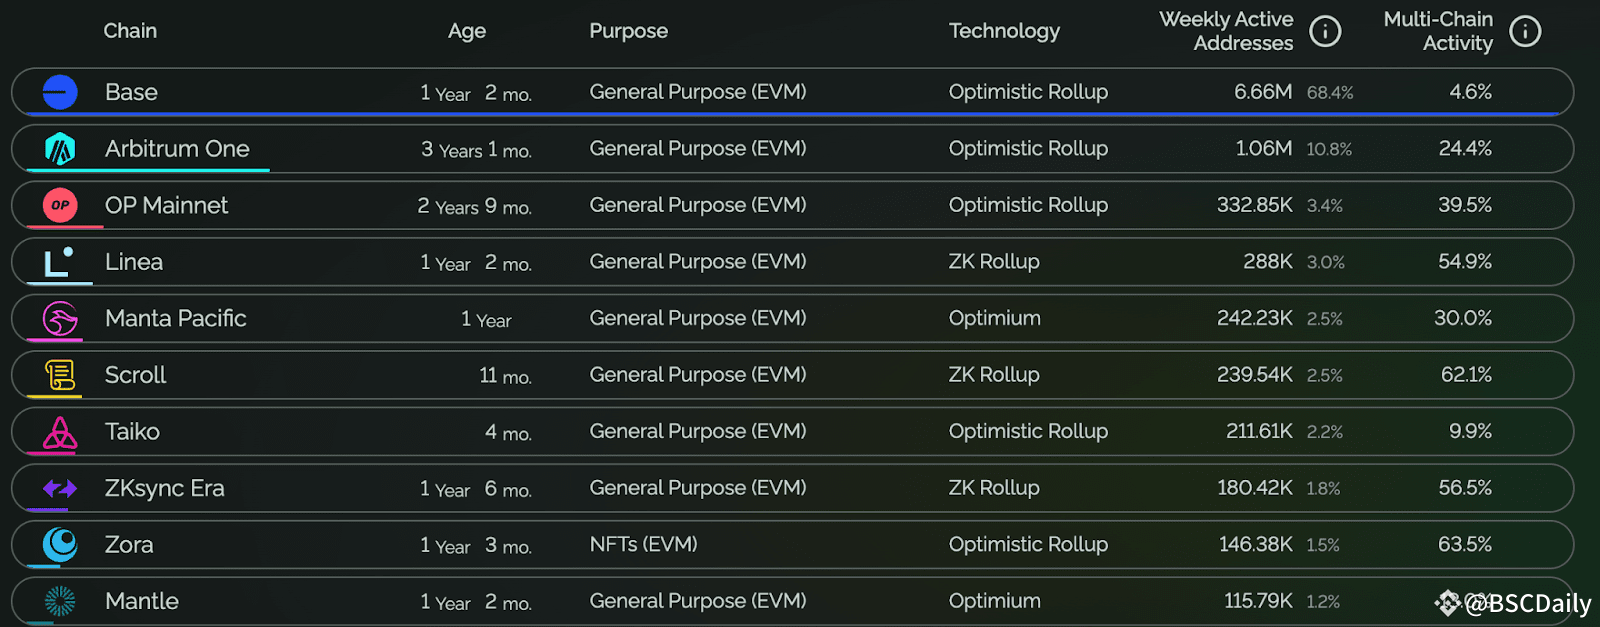The image size is (1600, 627).
Task: Open Multi-Chain Activity info icon
Action: [1525, 31]
